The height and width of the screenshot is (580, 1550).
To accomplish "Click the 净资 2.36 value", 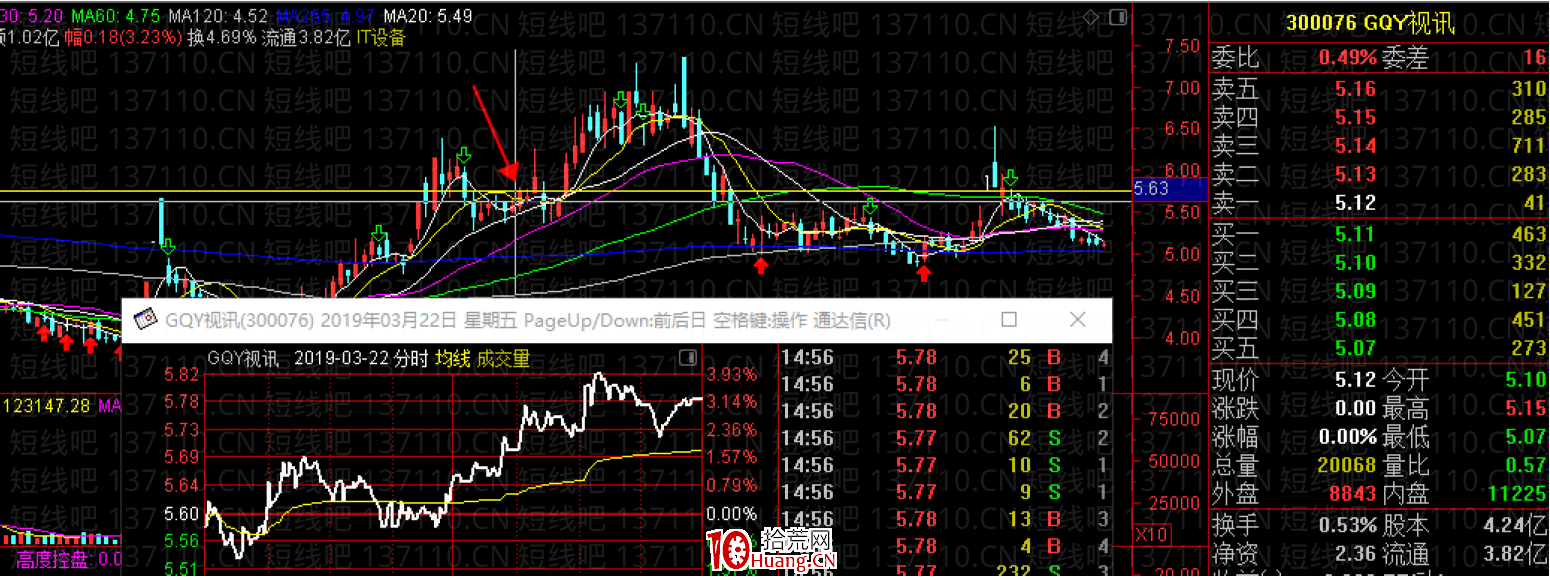I will click(1356, 554).
